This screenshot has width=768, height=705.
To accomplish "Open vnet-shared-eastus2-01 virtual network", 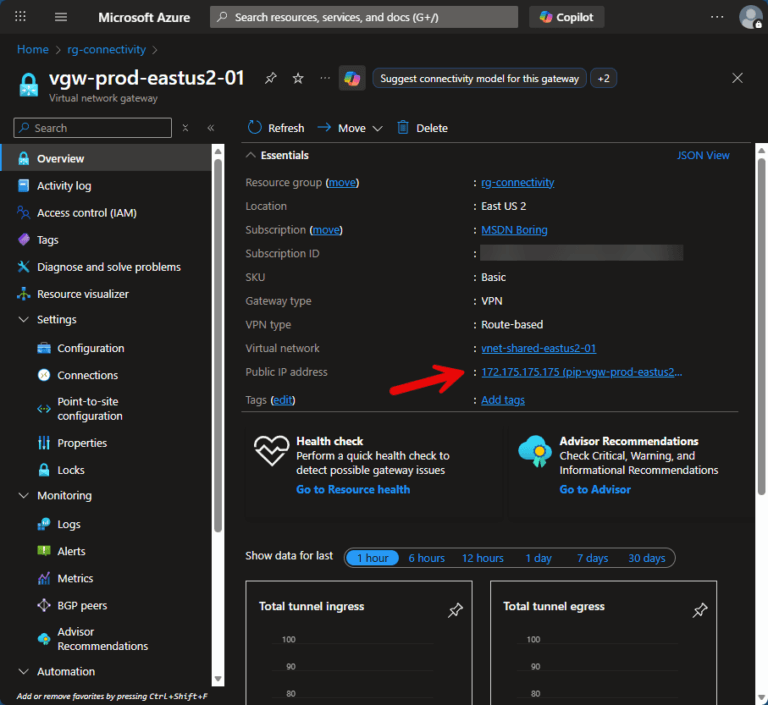I will tap(539, 348).
